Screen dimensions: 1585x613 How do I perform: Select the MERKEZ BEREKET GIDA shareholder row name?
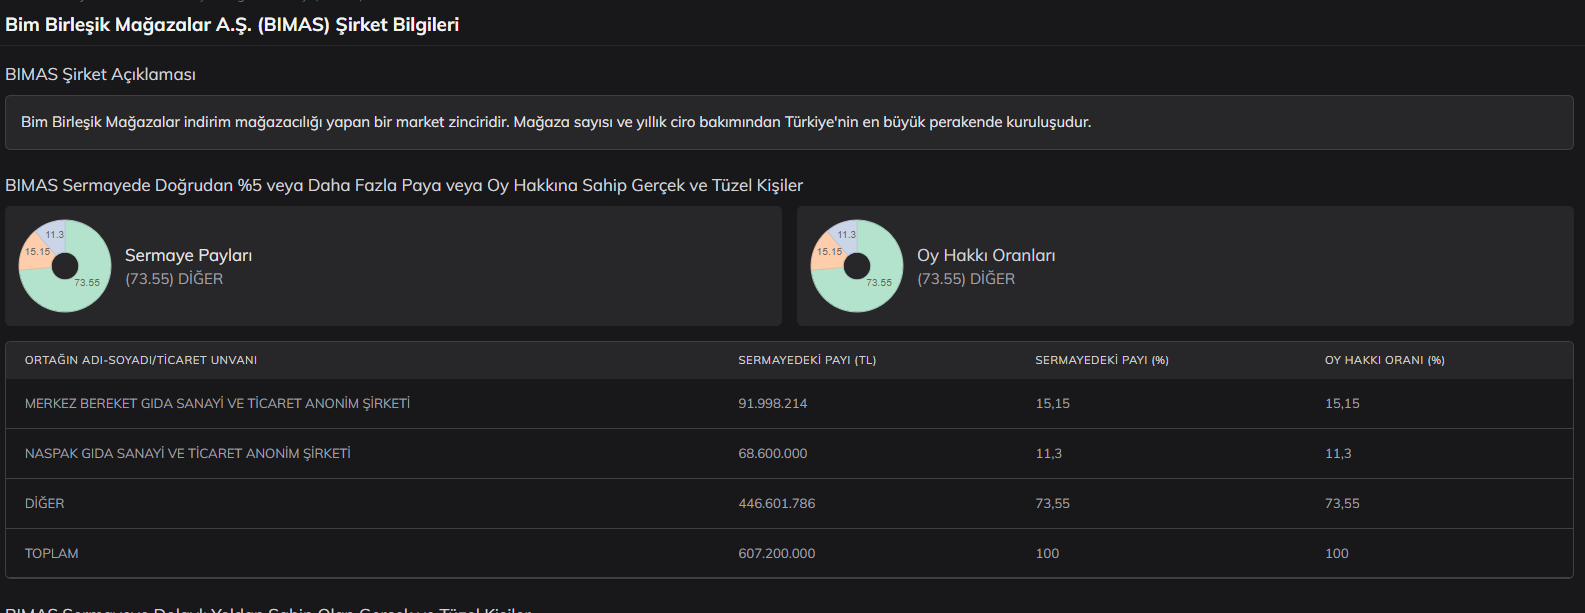click(217, 404)
